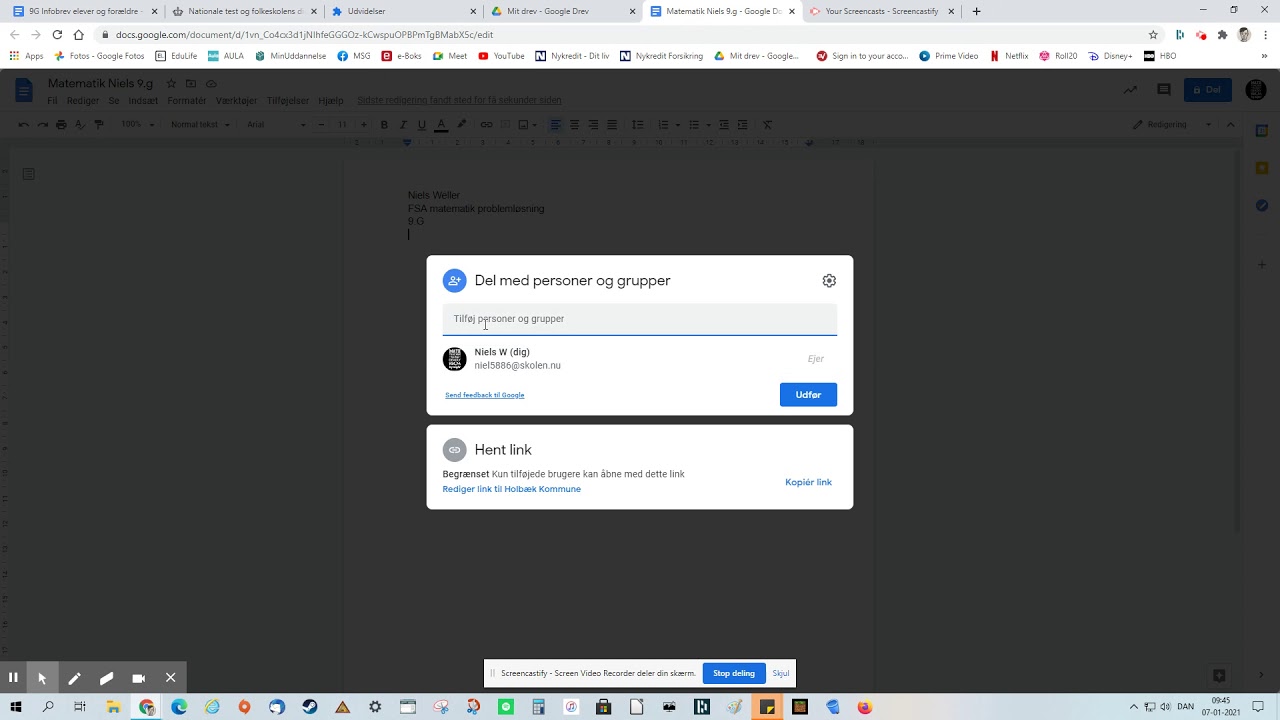This screenshot has width=1280, height=720.
Task: Open the EduLife bookmark
Action: point(176,56)
